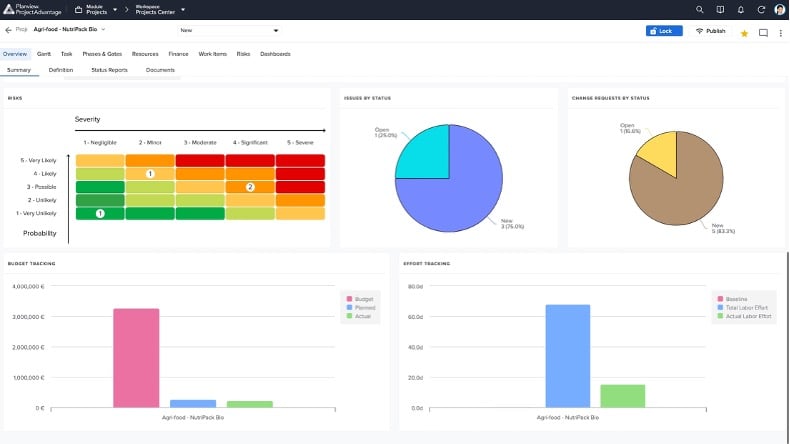Switch to the Gantt tab
The height and width of the screenshot is (444, 790).
(x=44, y=53)
